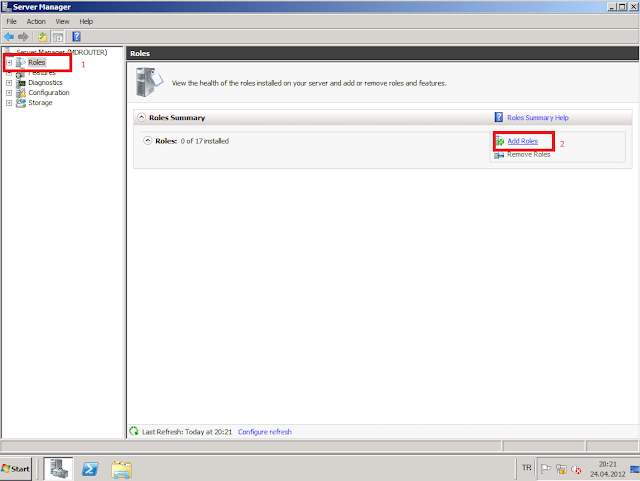Expand the Diagnostics tree node

click(x=9, y=82)
